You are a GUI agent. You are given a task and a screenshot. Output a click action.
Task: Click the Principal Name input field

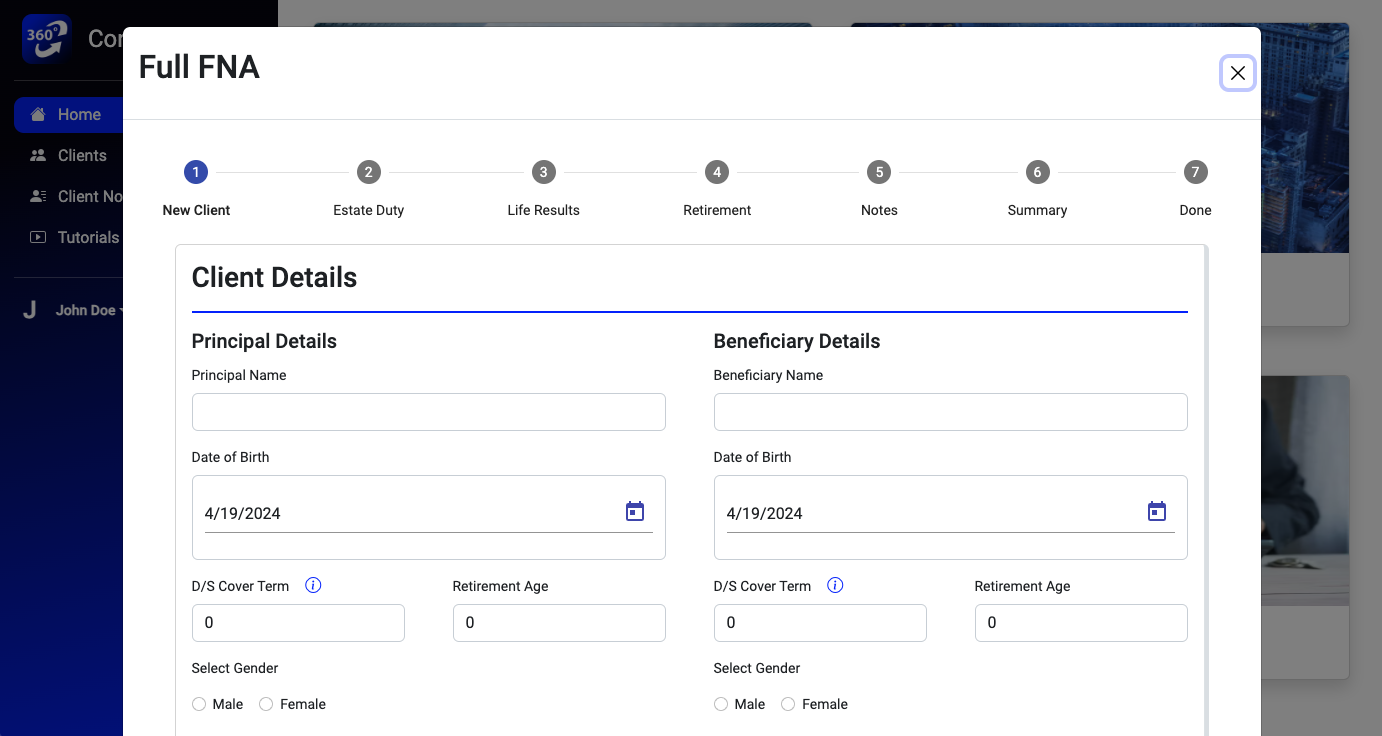point(428,412)
